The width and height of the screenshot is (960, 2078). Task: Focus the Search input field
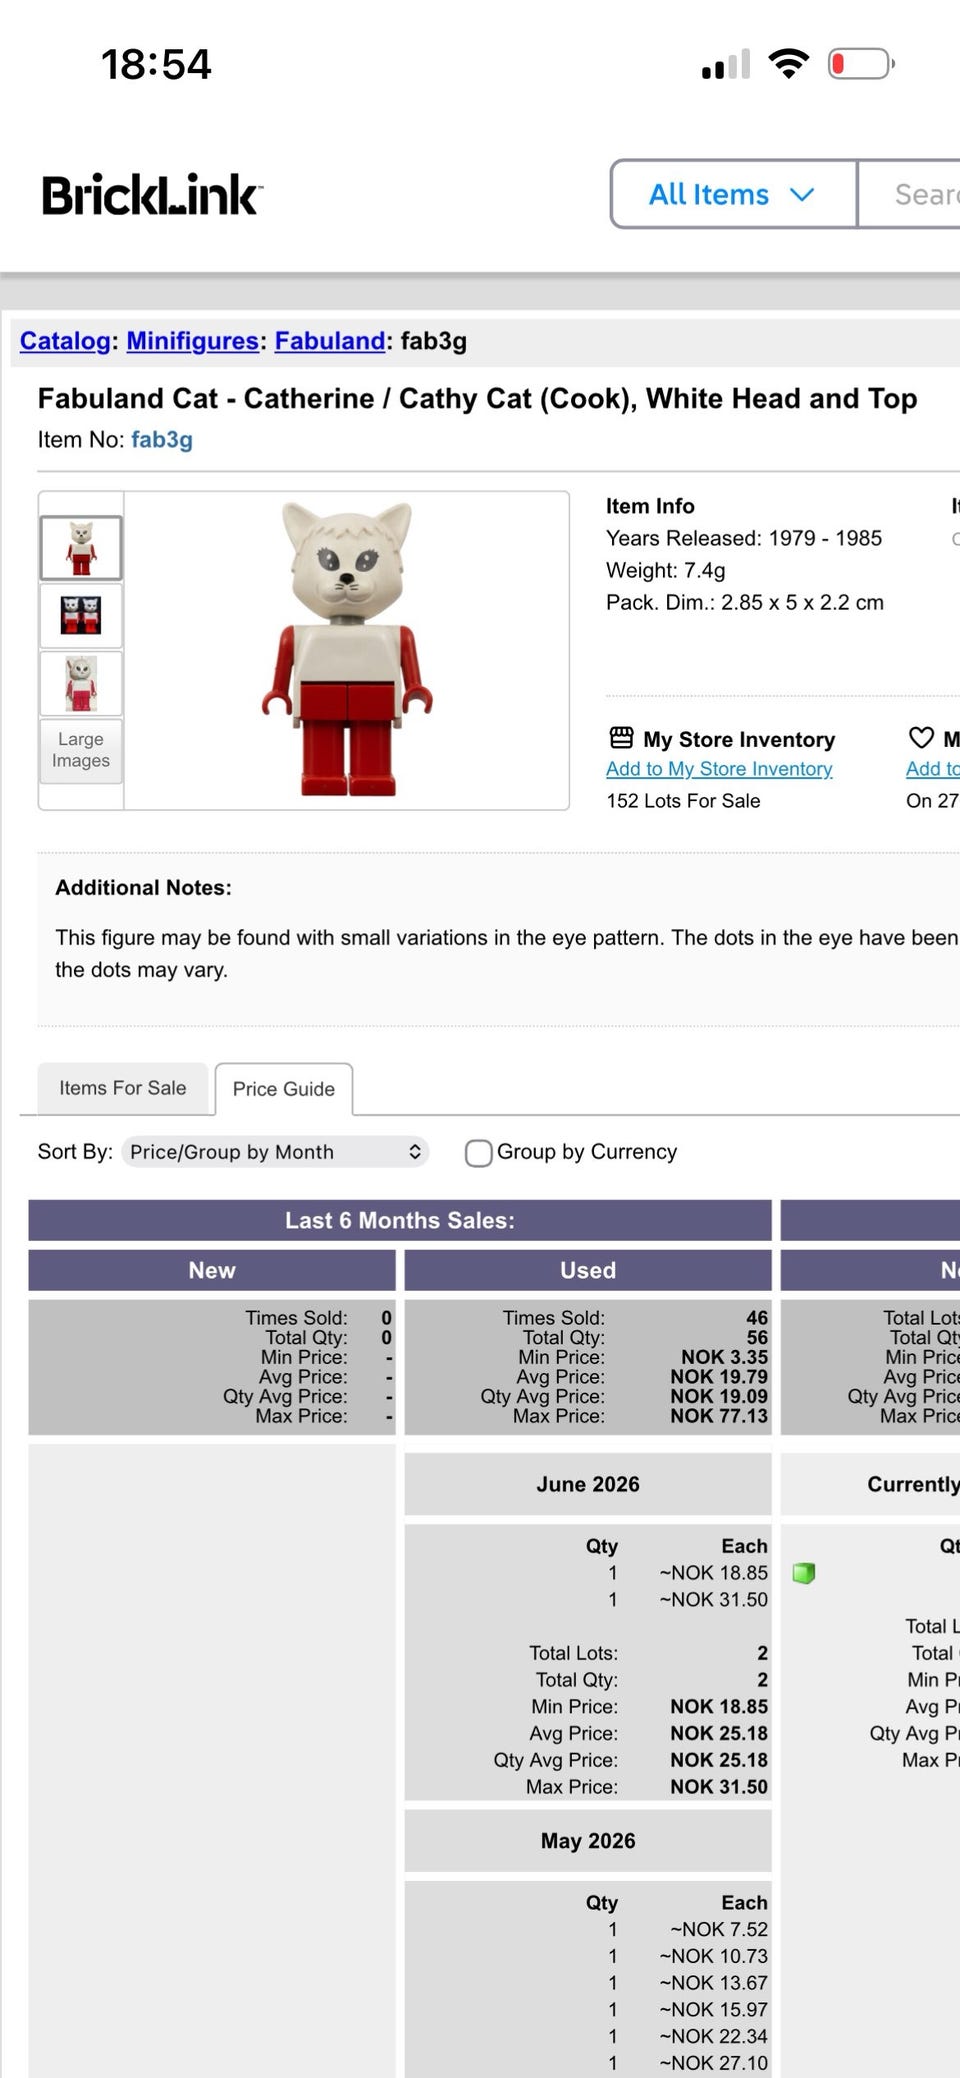[x=909, y=194]
